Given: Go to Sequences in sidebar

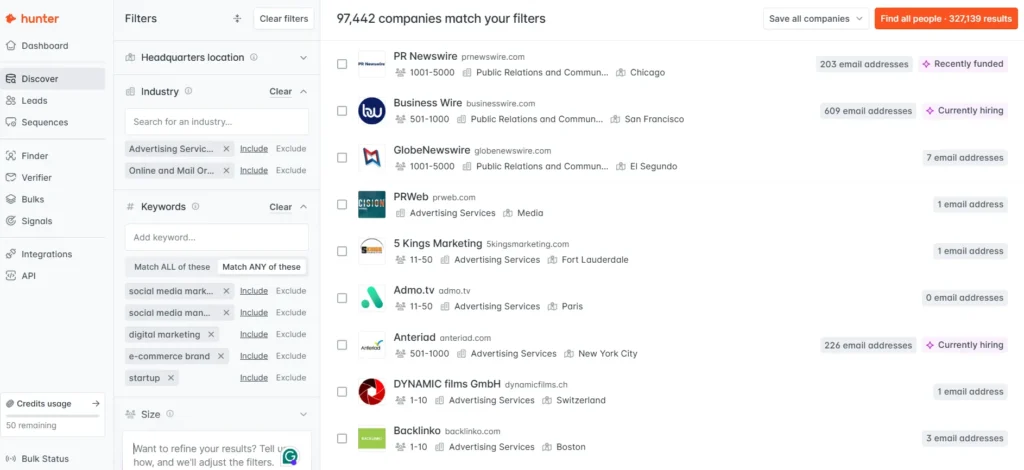Looking at the screenshot, I should coord(45,122).
